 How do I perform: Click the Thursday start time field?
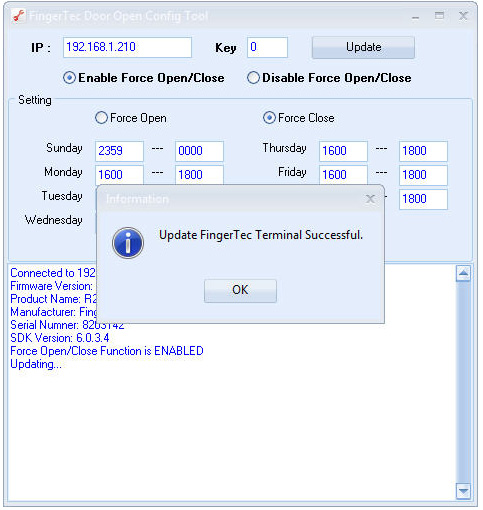point(343,151)
